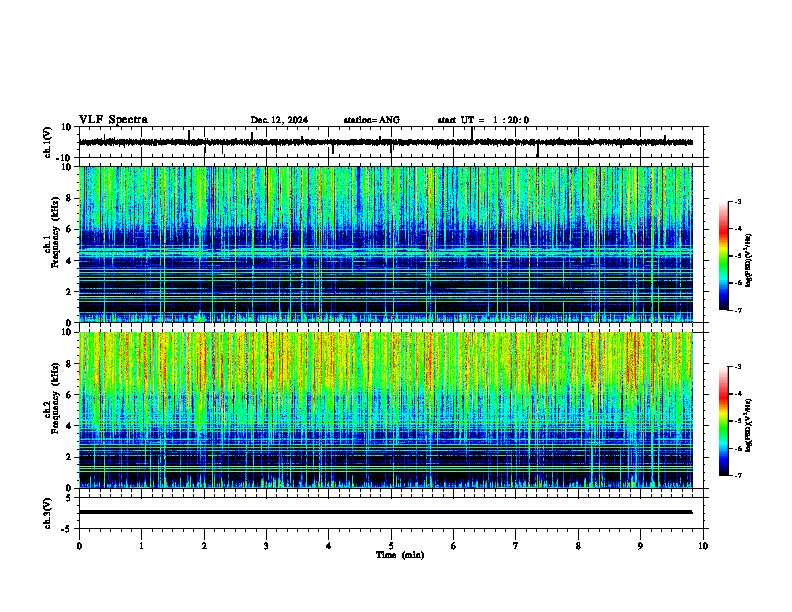Click the "Time (min)" axis title
This screenshot has width=792, height=612.
click(400, 555)
